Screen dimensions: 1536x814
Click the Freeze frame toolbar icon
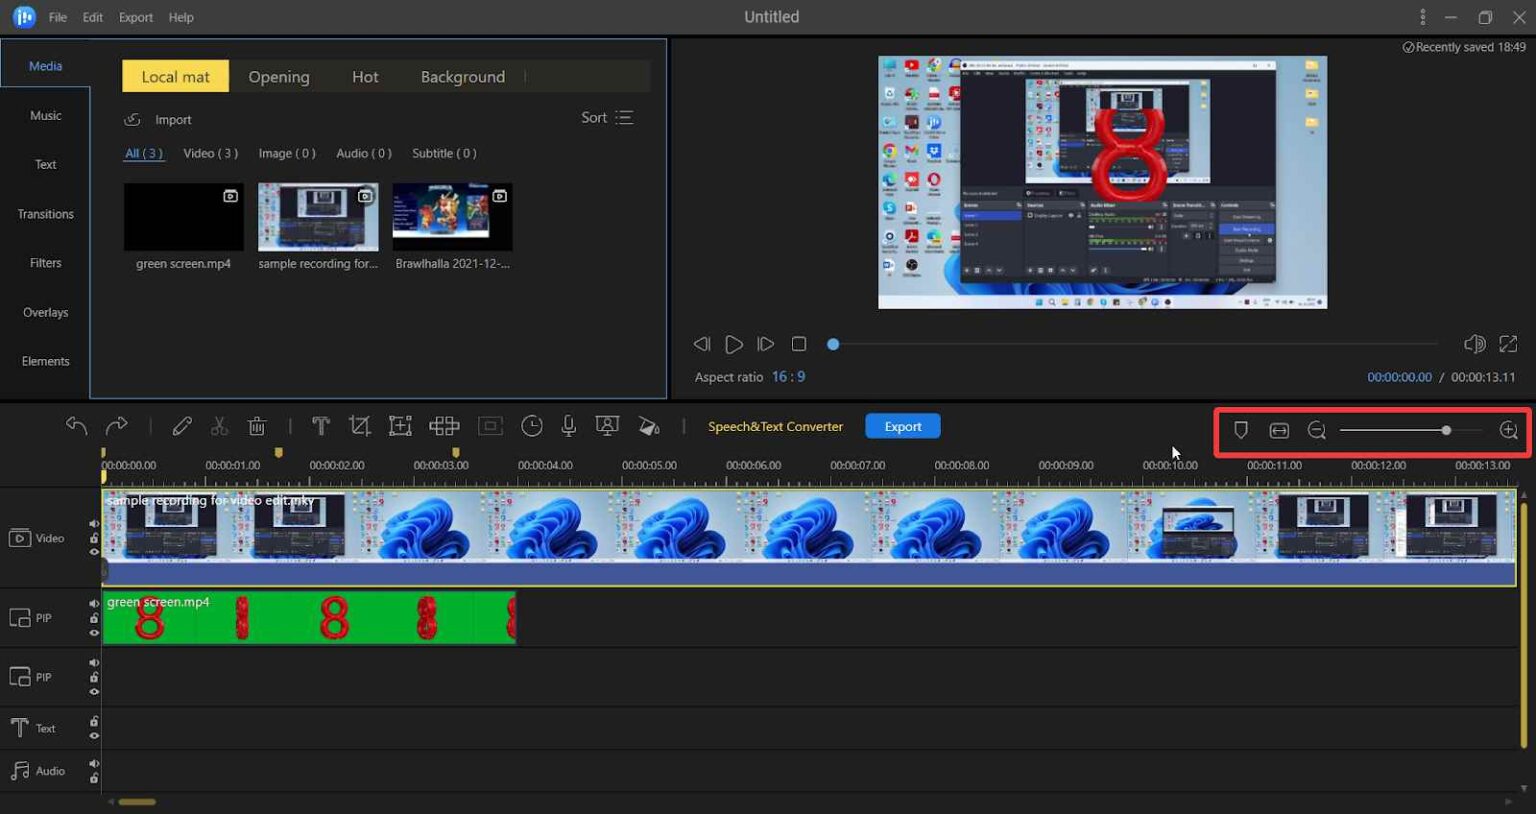[x=490, y=426]
